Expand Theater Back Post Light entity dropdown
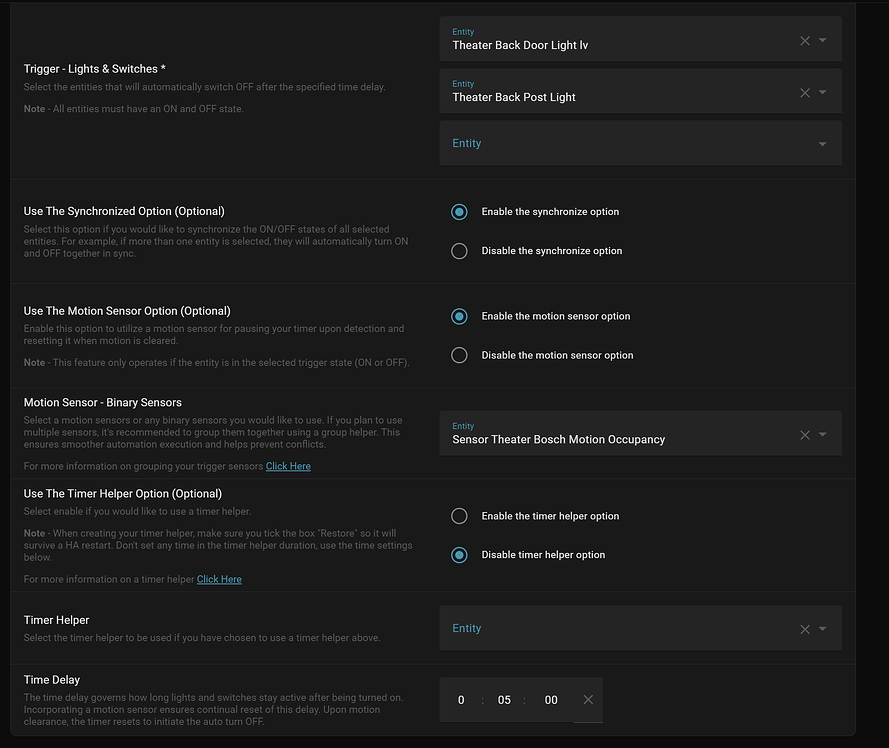 click(823, 92)
